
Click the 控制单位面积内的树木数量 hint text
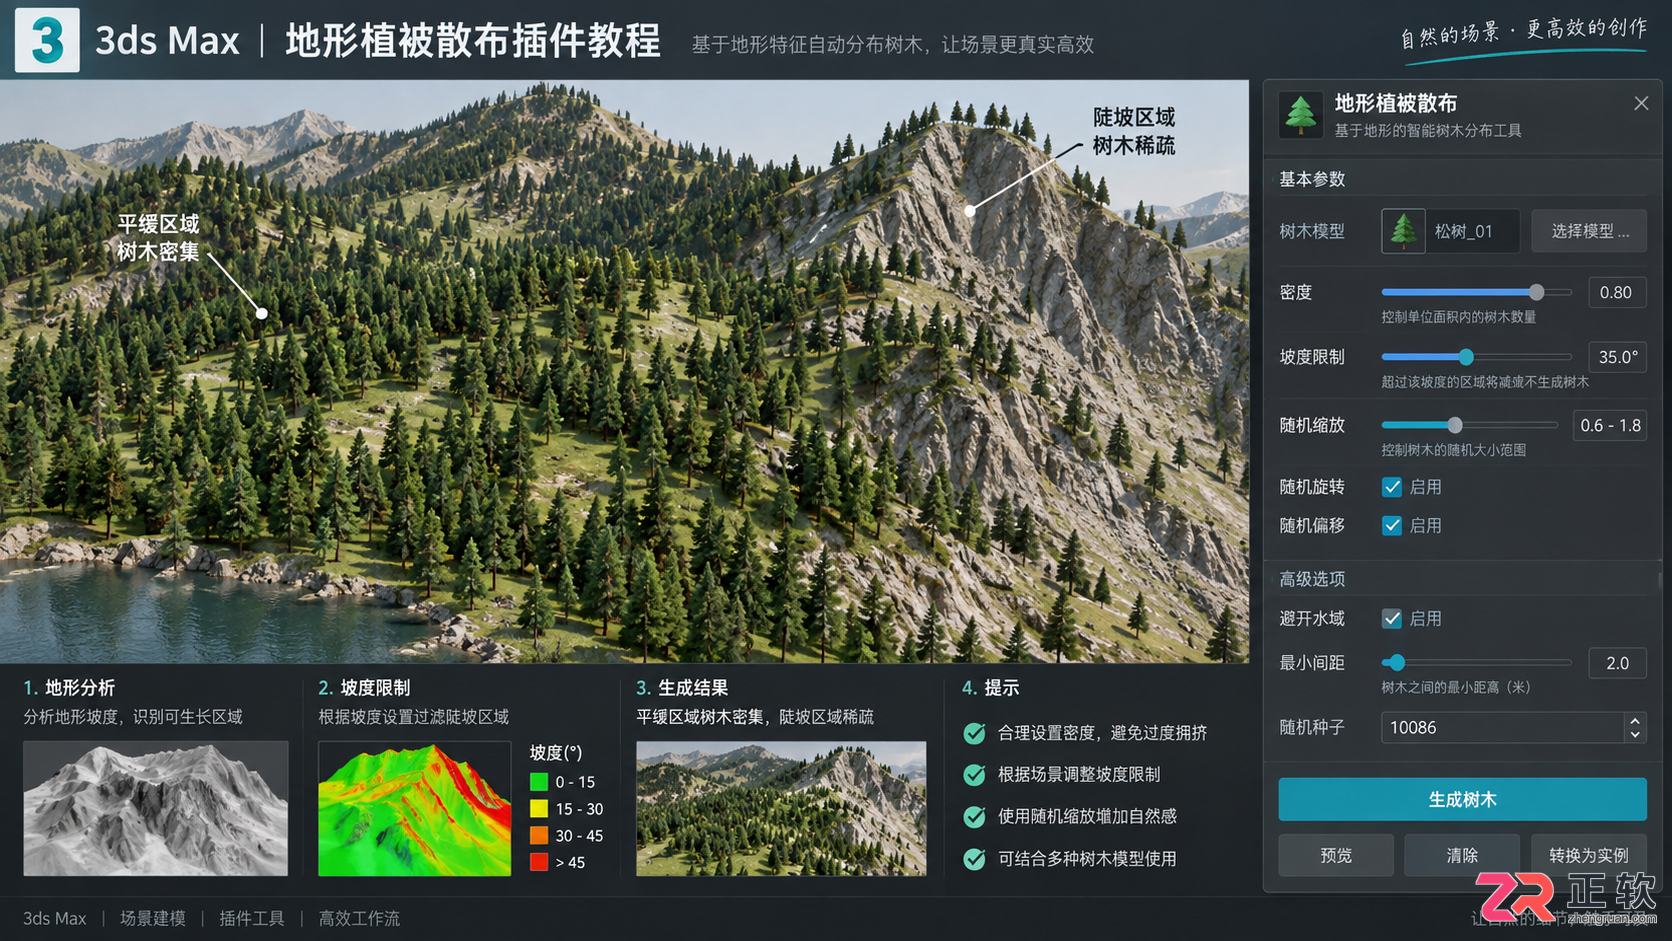pyautogui.click(x=1459, y=317)
